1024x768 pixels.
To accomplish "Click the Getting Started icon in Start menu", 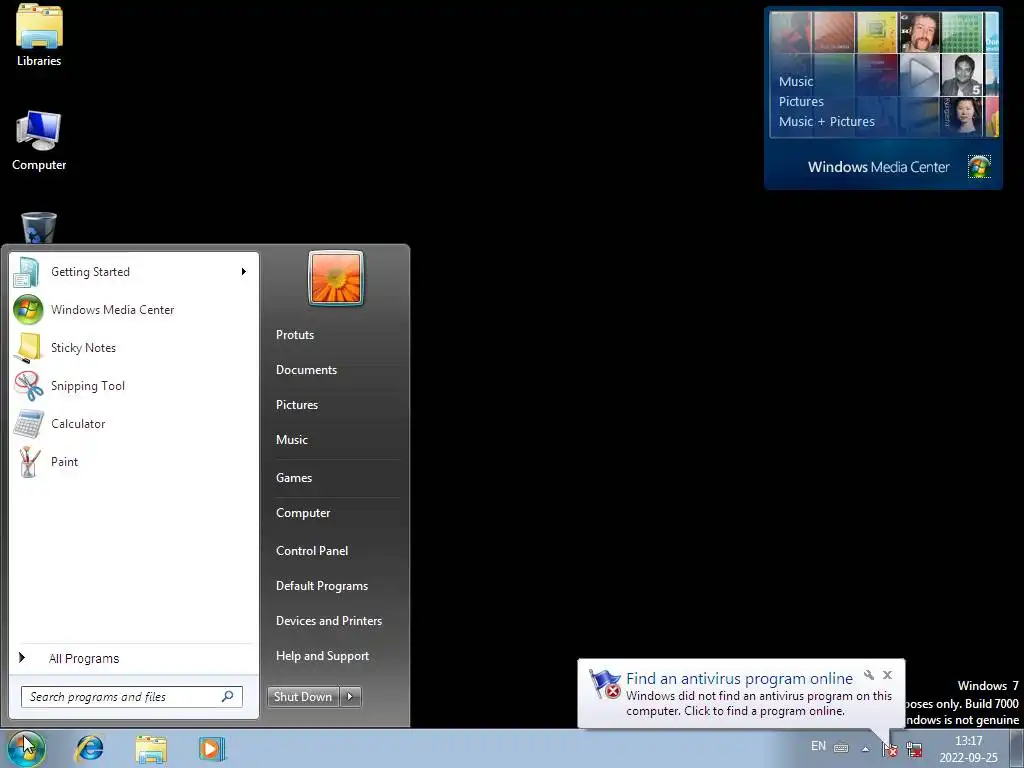I will [27, 272].
